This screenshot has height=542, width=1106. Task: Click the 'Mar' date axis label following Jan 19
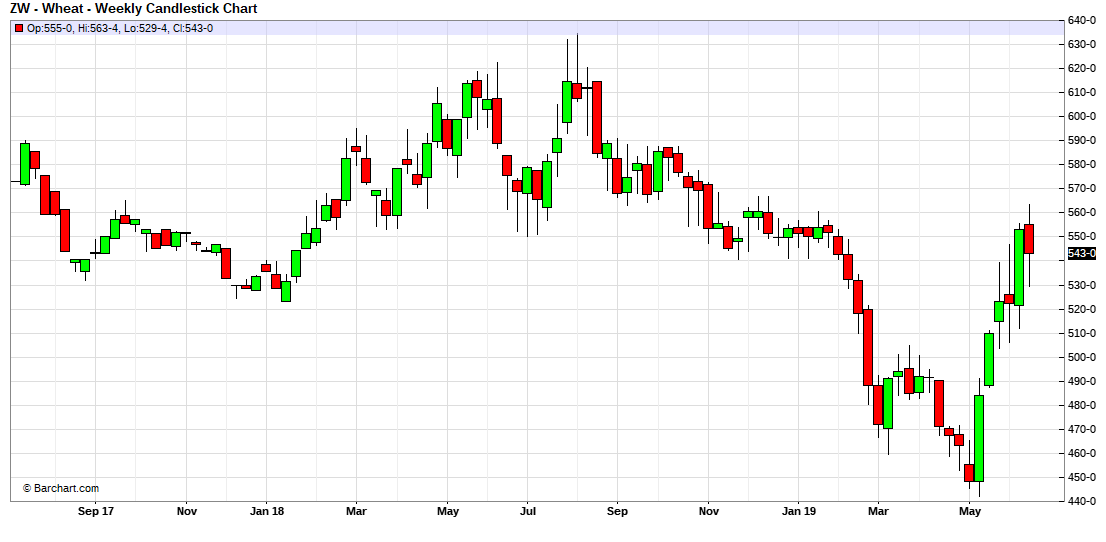click(x=878, y=510)
